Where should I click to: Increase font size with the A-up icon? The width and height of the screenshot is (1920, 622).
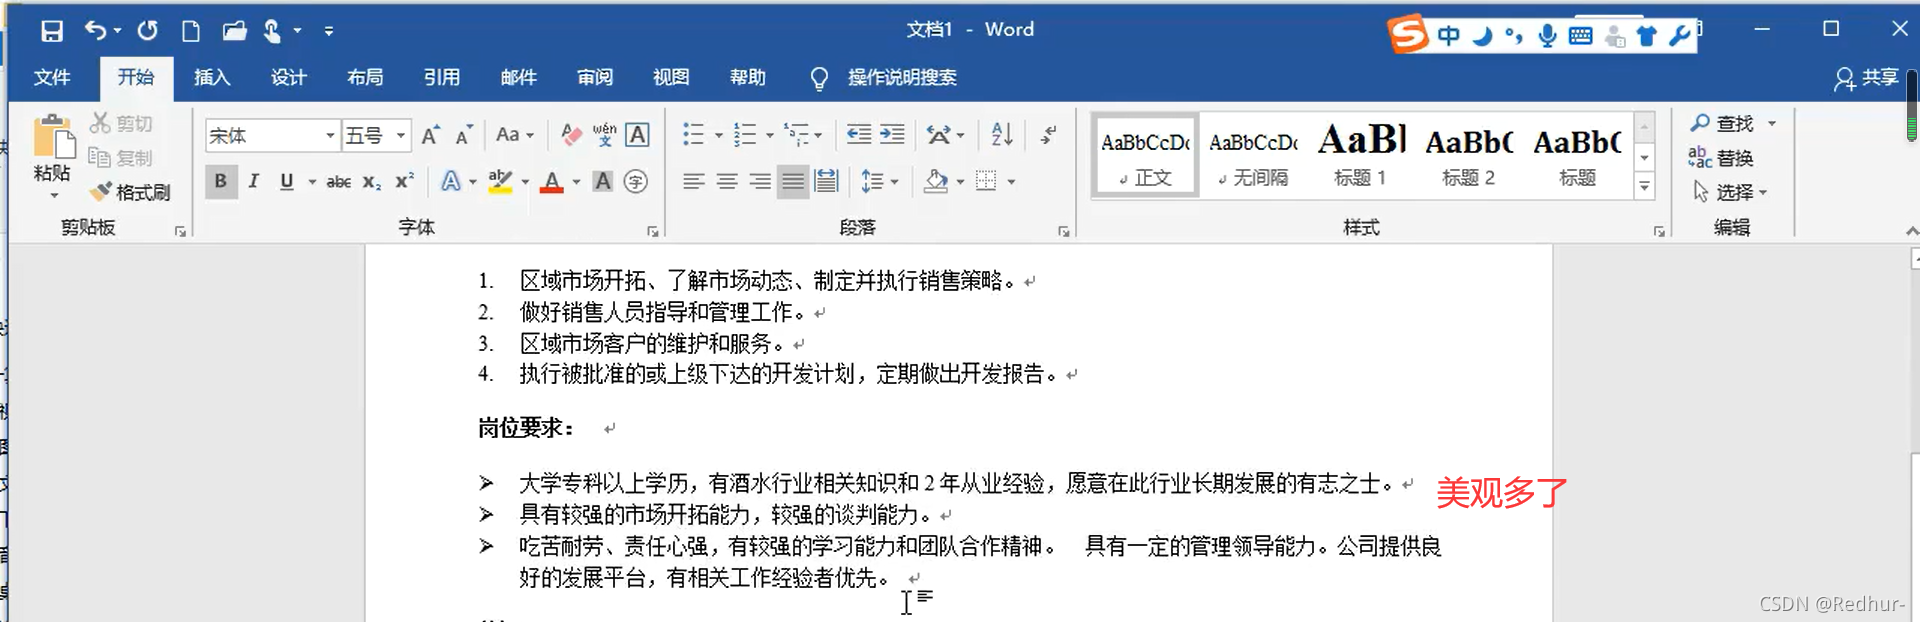tap(430, 135)
